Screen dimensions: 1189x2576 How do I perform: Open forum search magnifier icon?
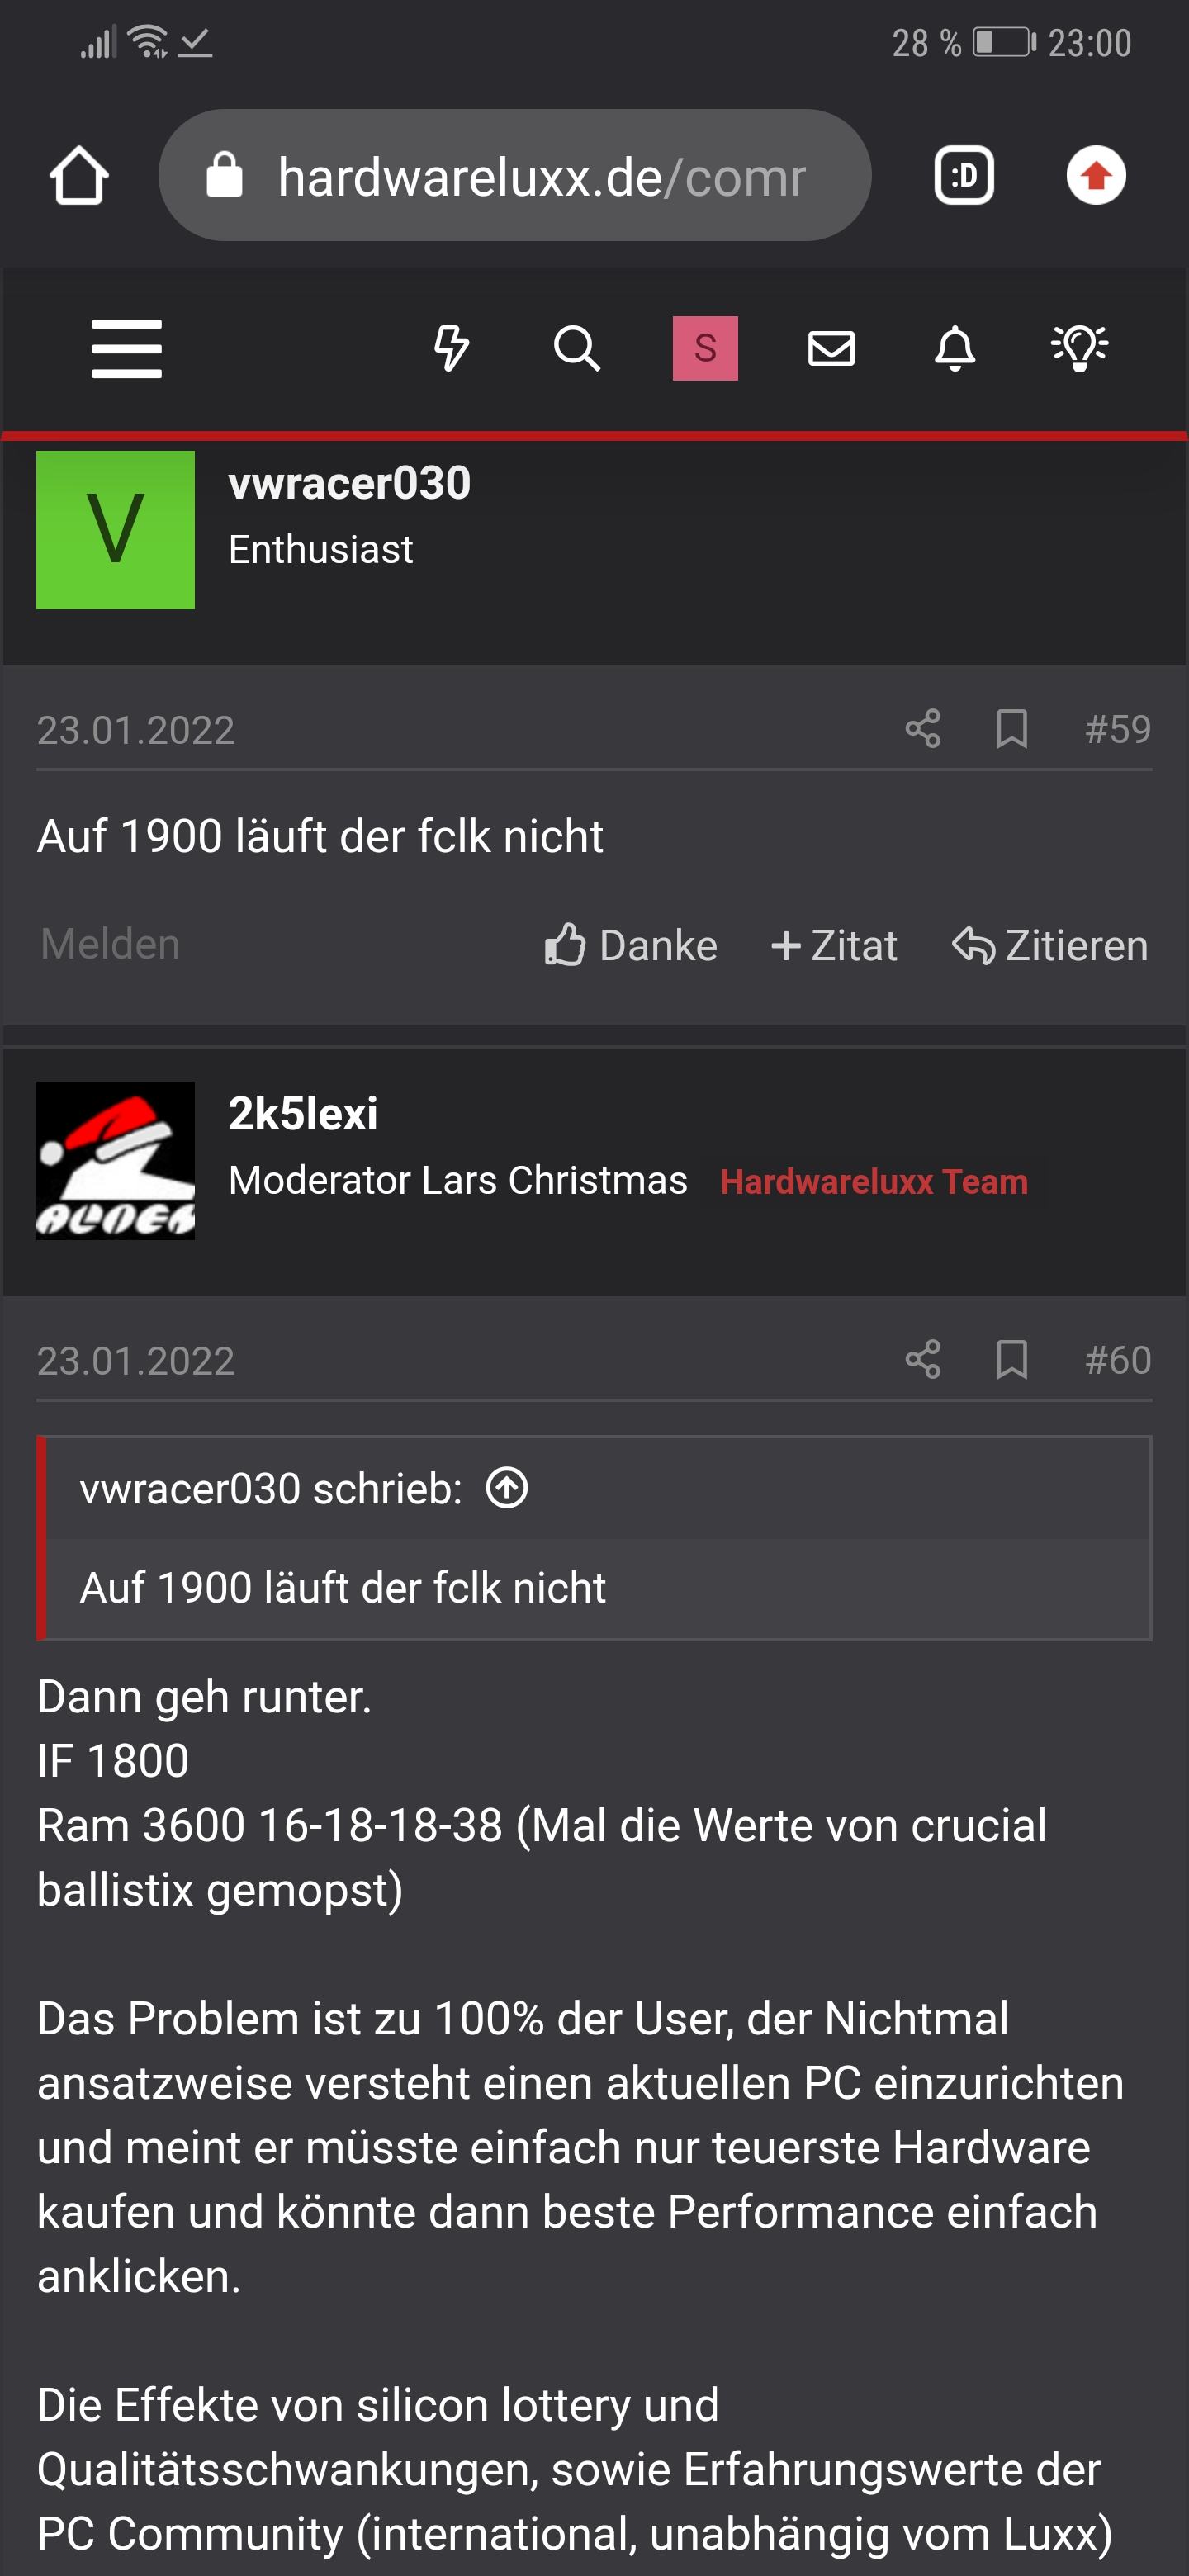pyautogui.click(x=577, y=348)
